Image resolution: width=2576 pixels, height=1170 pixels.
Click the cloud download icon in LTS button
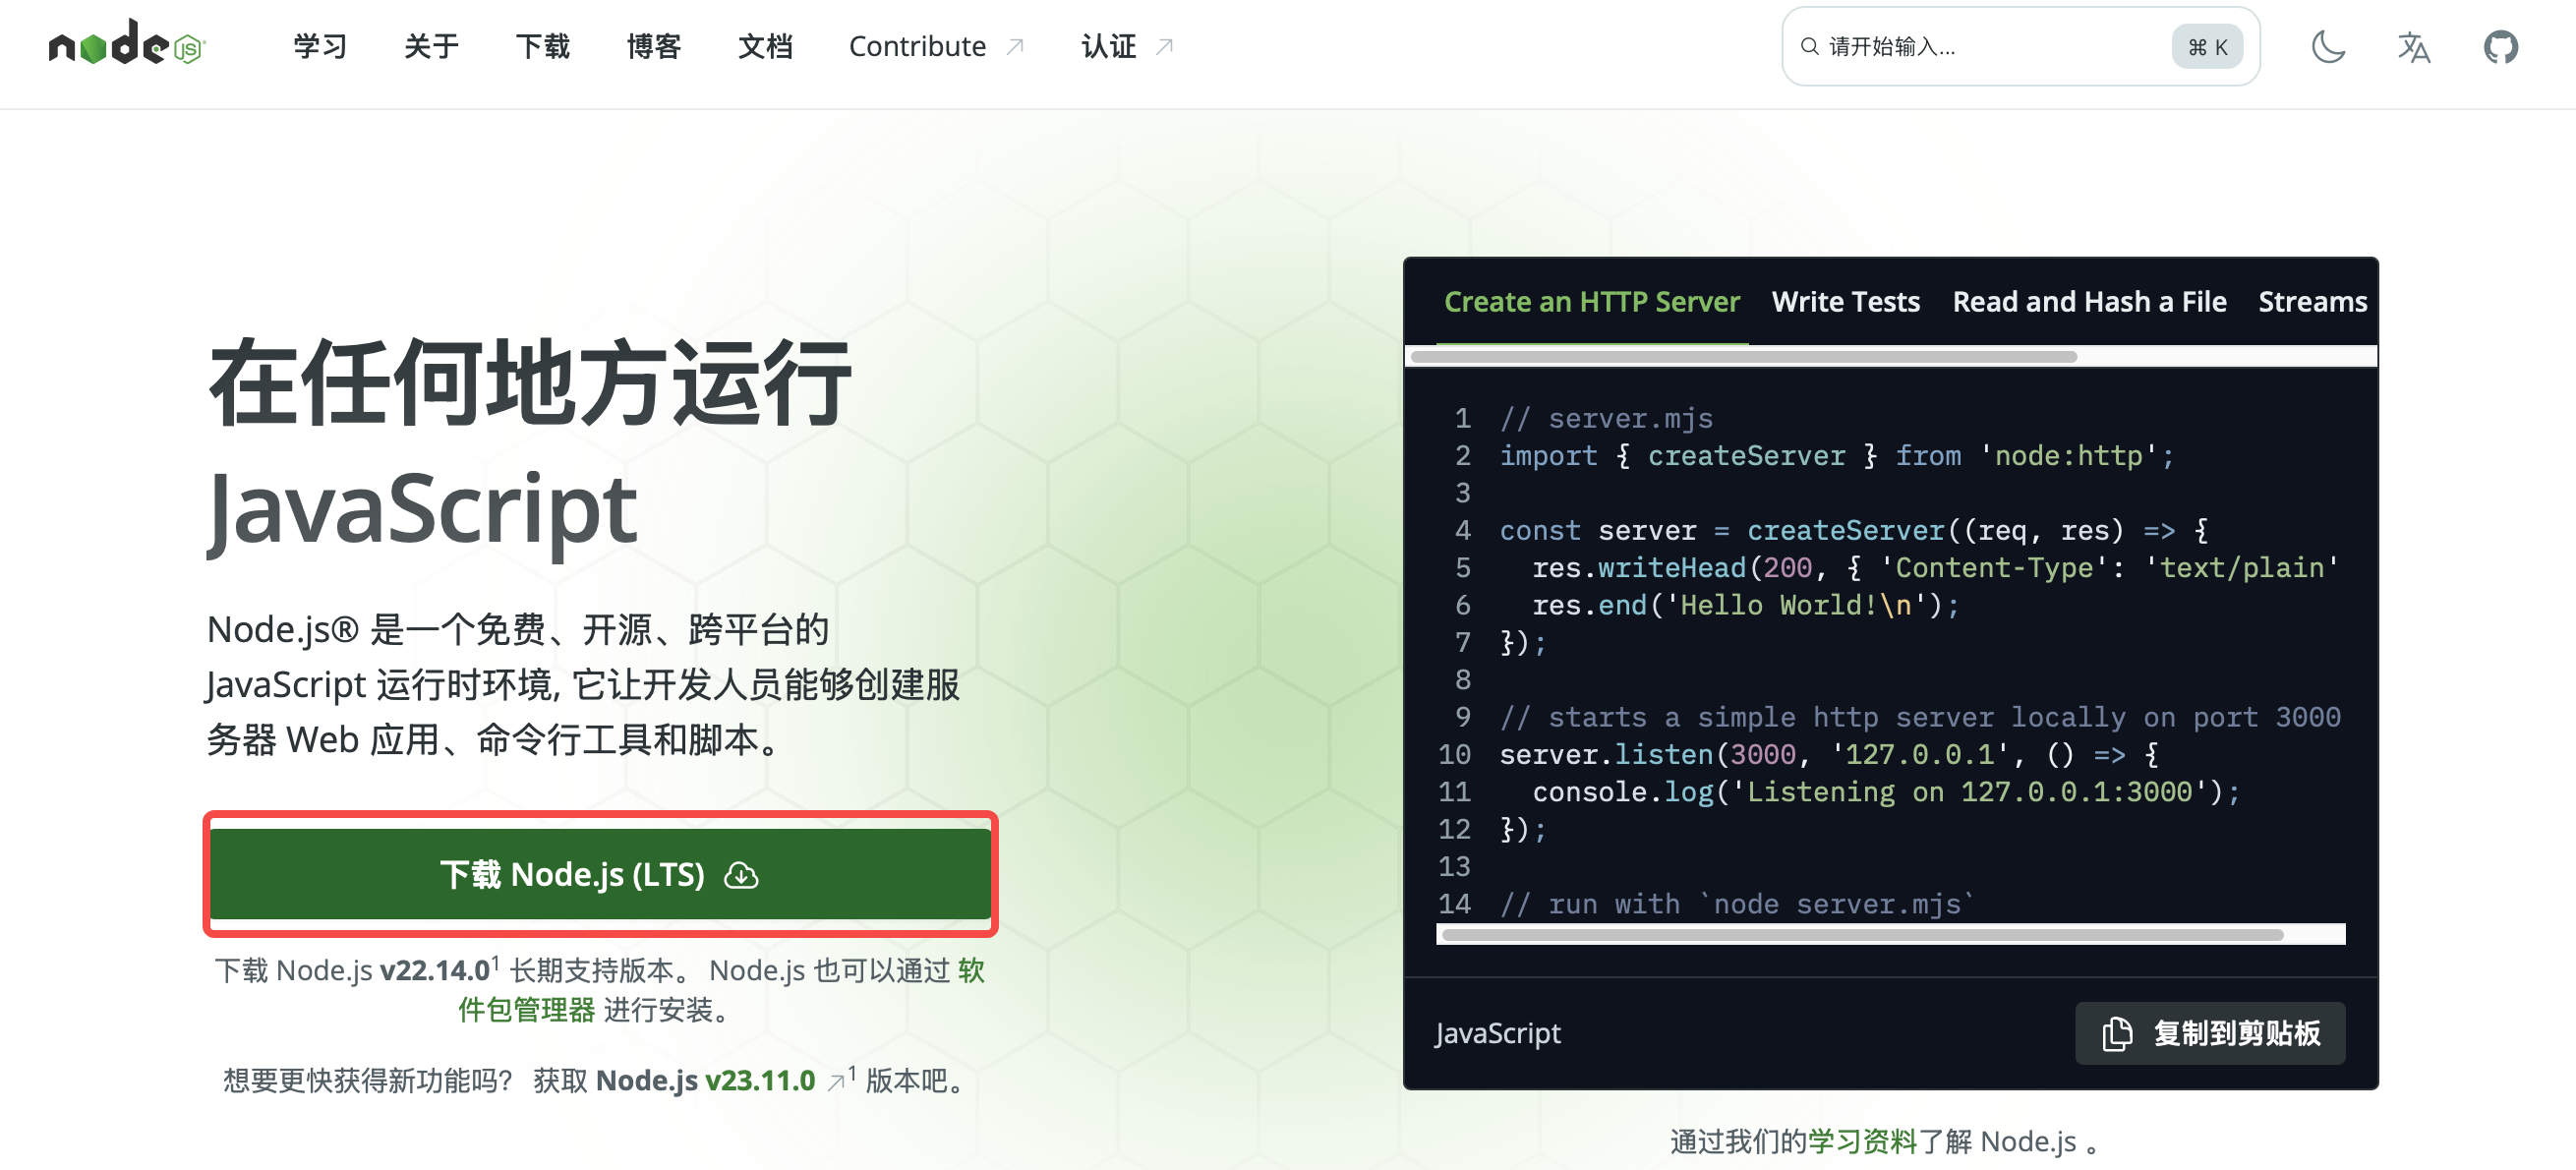(741, 875)
